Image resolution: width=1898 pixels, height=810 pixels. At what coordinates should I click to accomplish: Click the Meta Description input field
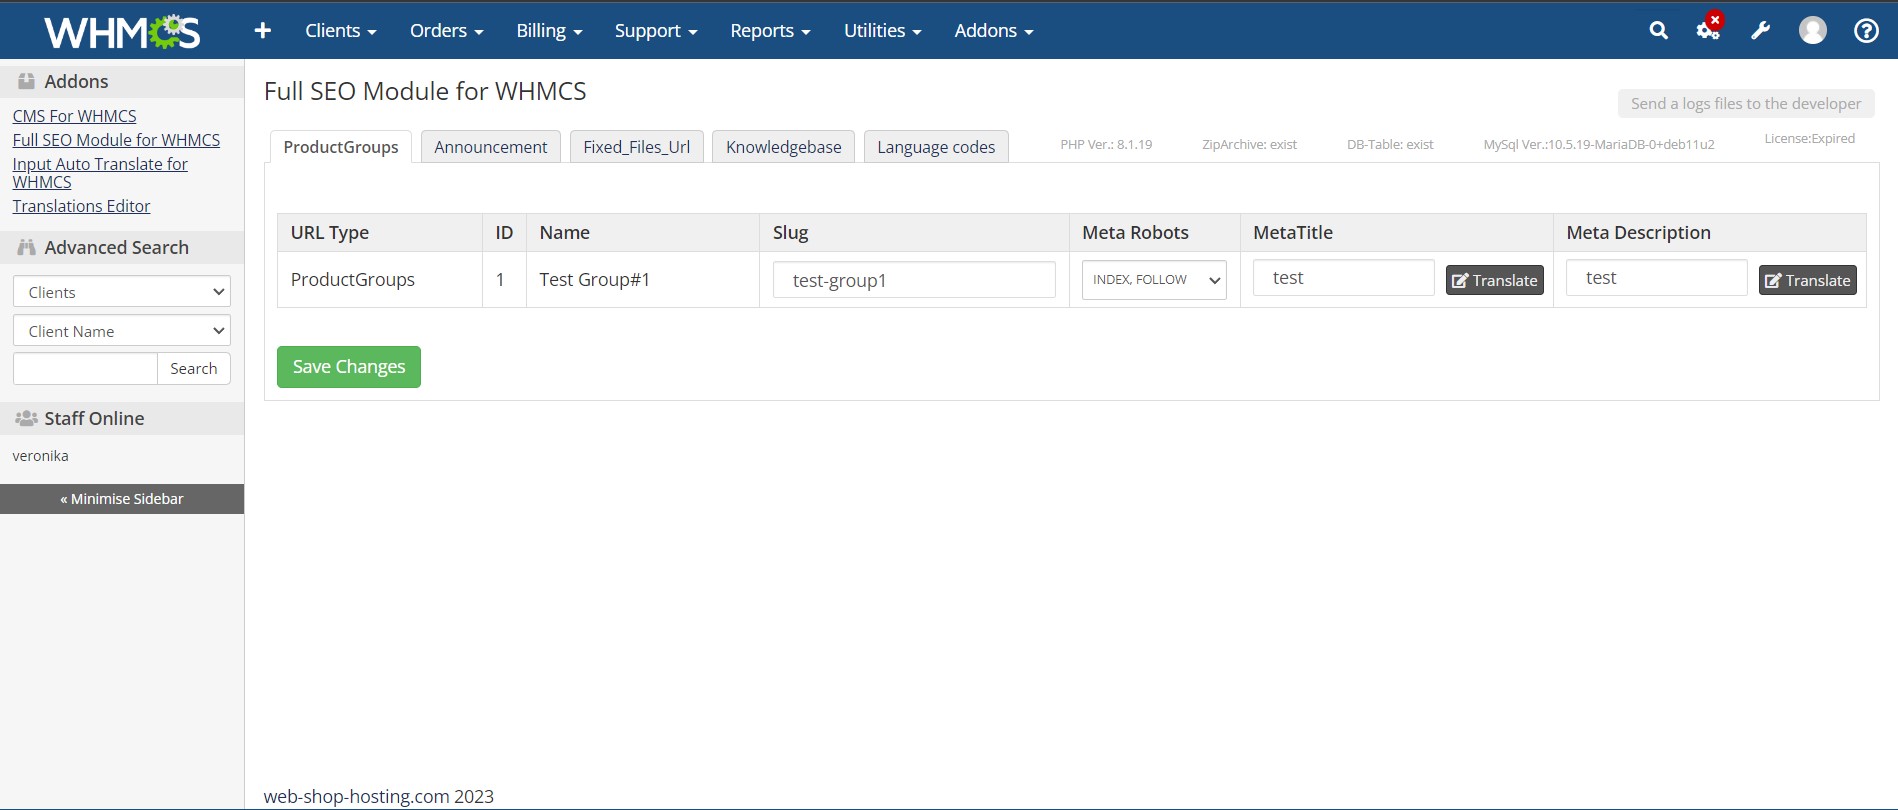pos(1656,278)
